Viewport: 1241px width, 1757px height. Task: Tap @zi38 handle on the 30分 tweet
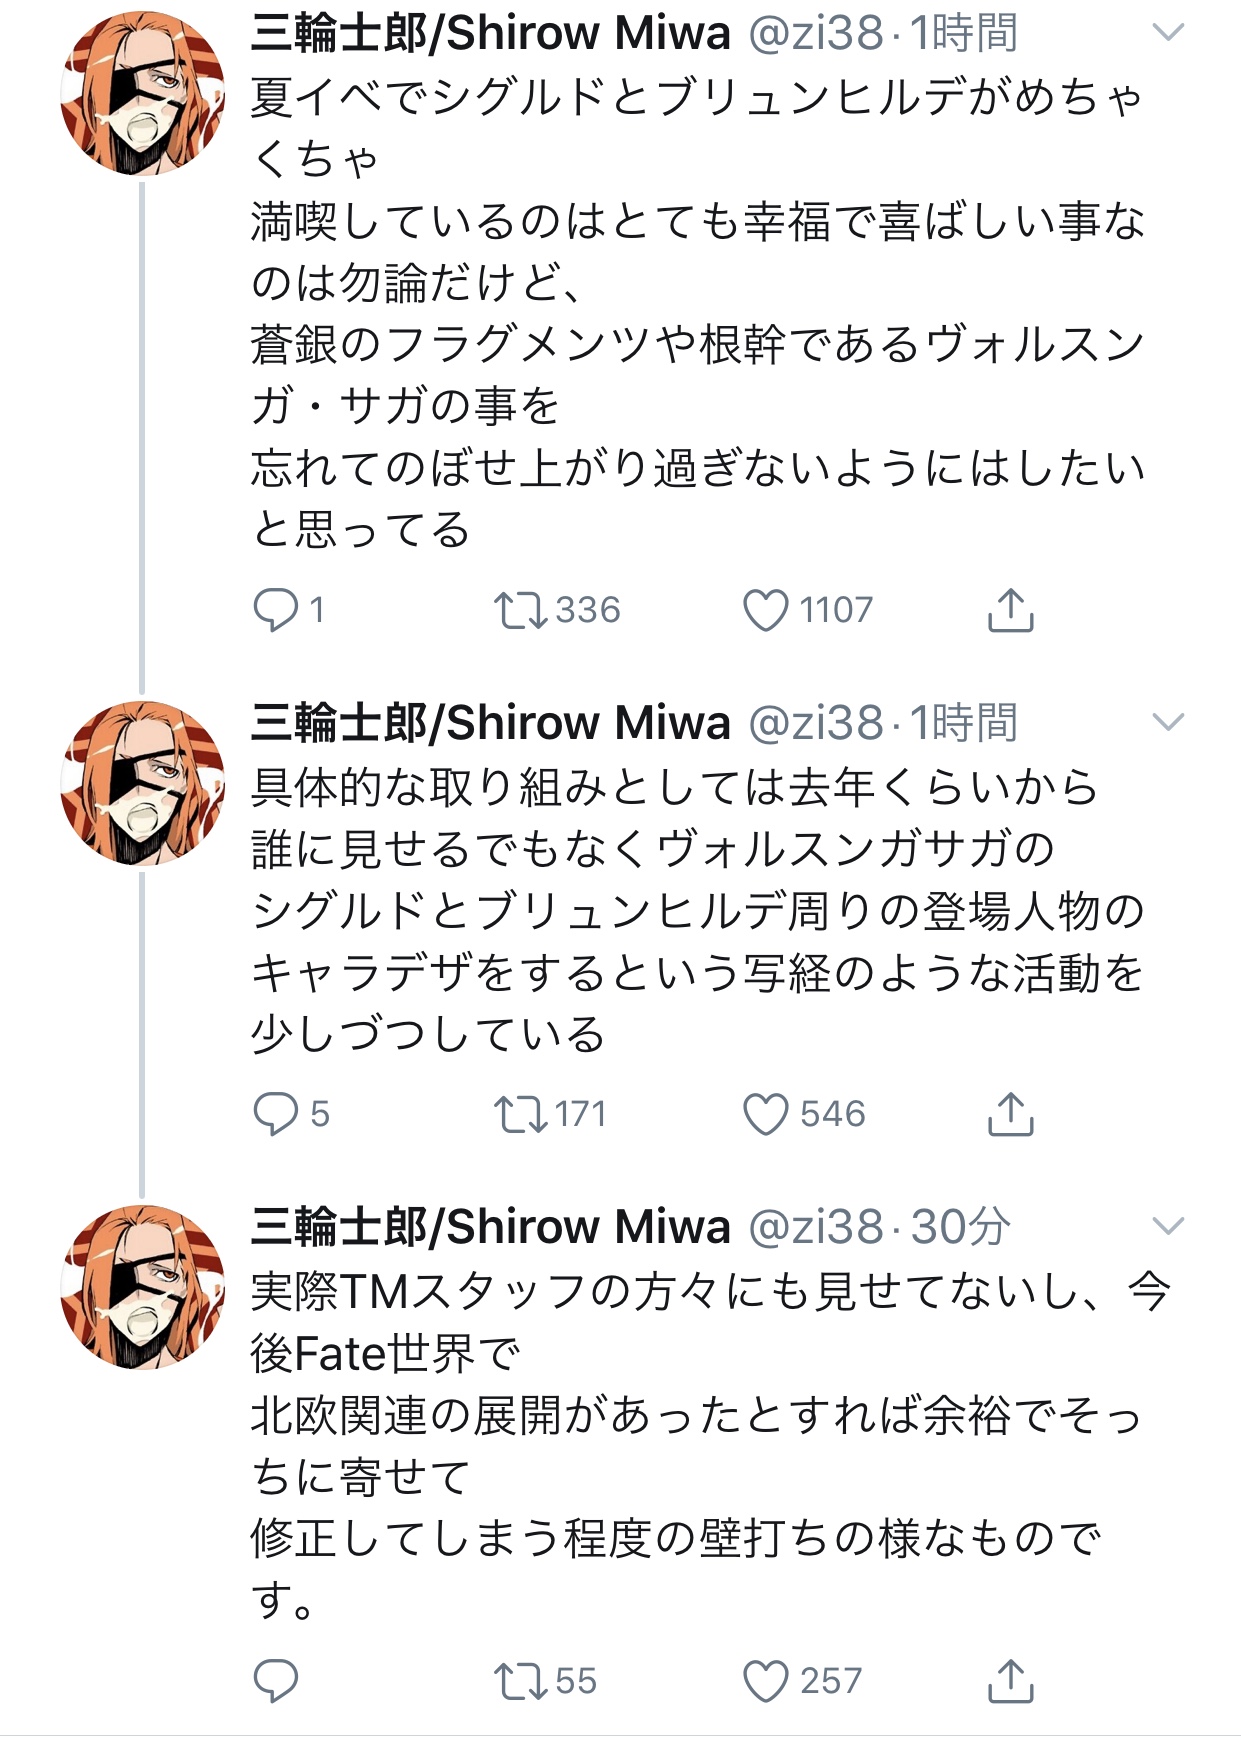[815, 1227]
